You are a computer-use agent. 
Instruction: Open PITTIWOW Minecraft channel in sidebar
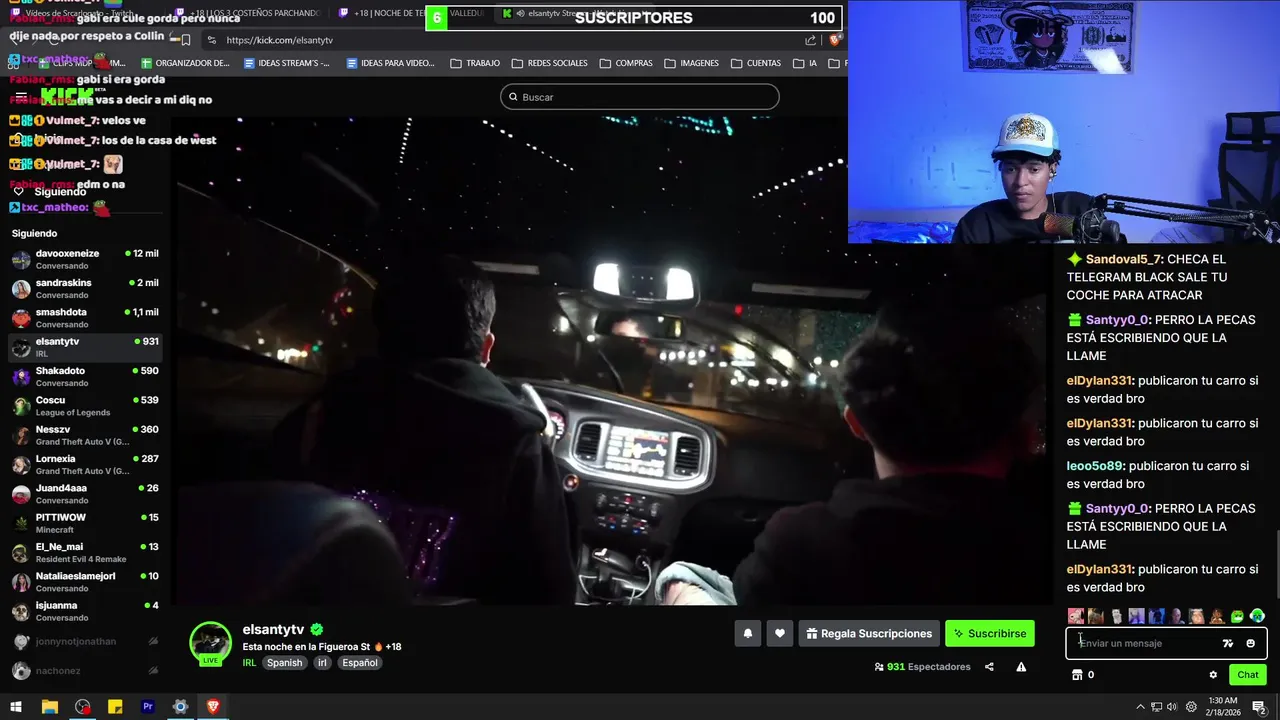[85, 523]
